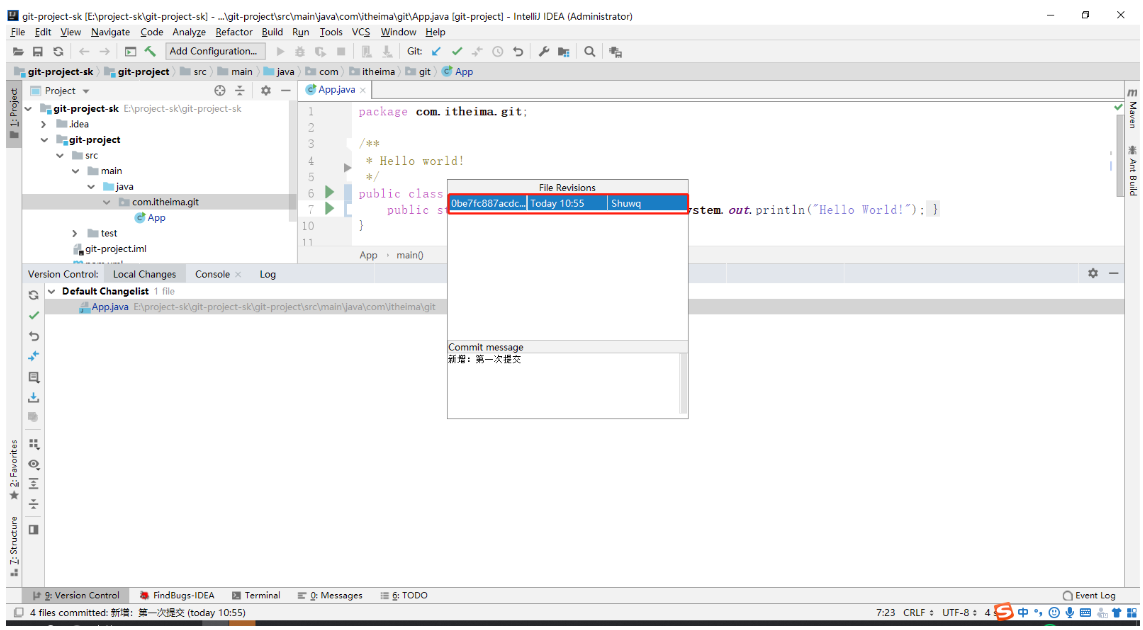
Task: Close the App.java editor tab
Action: click(362, 90)
